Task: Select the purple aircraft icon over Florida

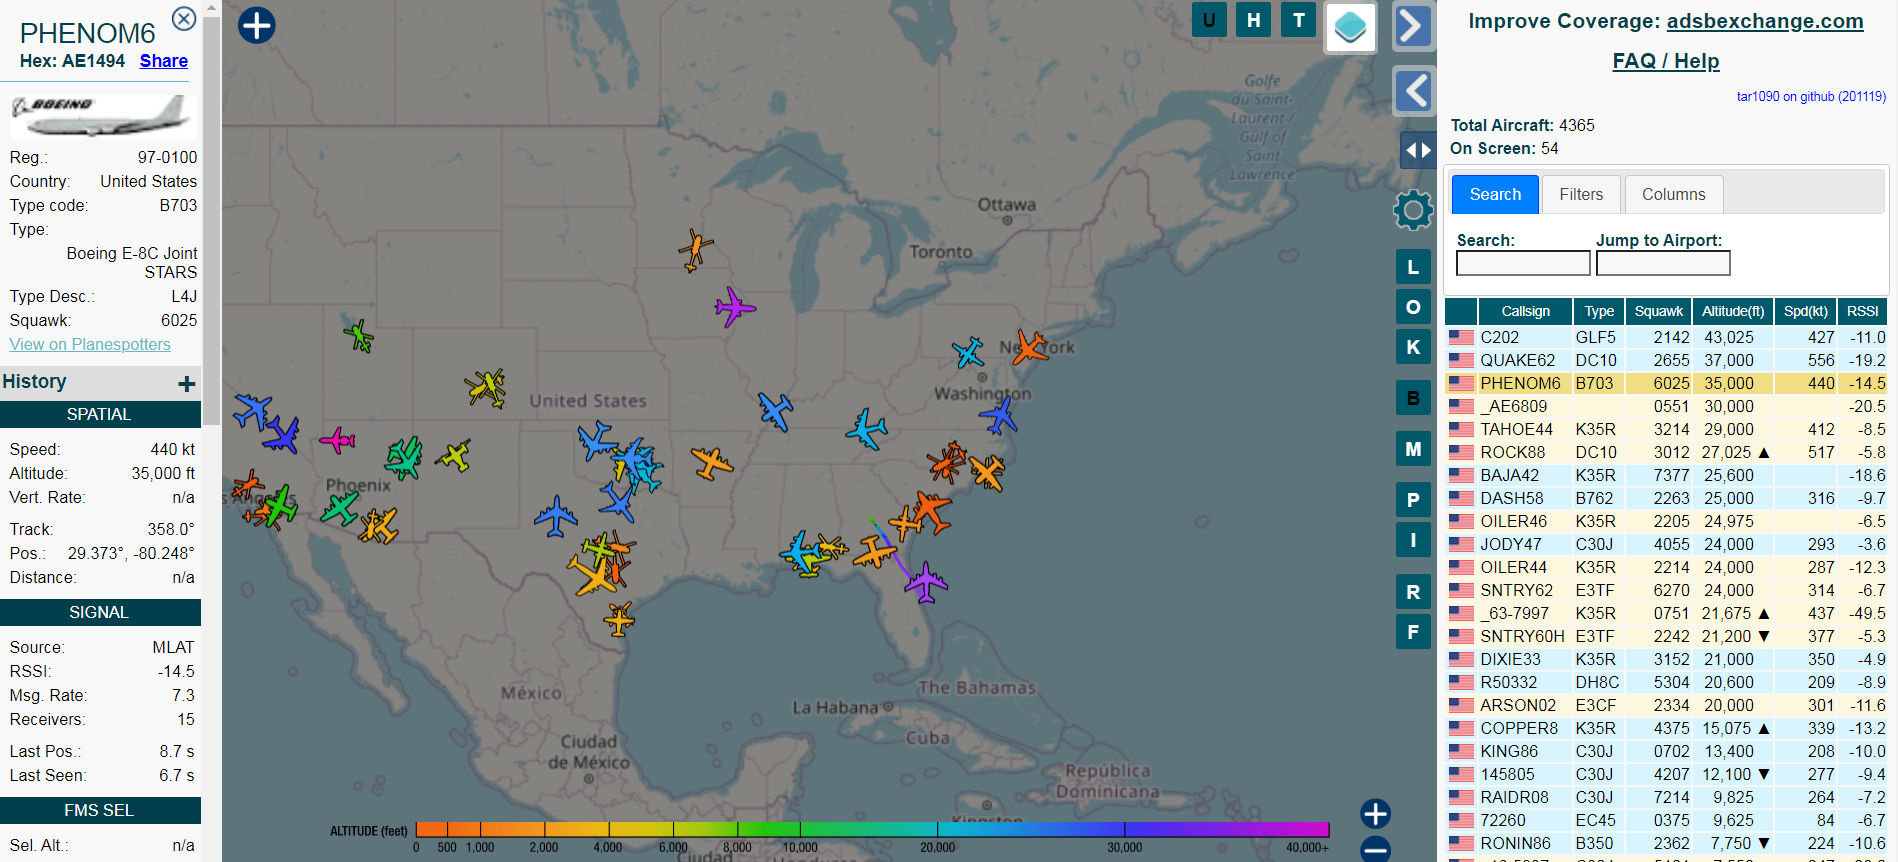Action: pos(926,582)
